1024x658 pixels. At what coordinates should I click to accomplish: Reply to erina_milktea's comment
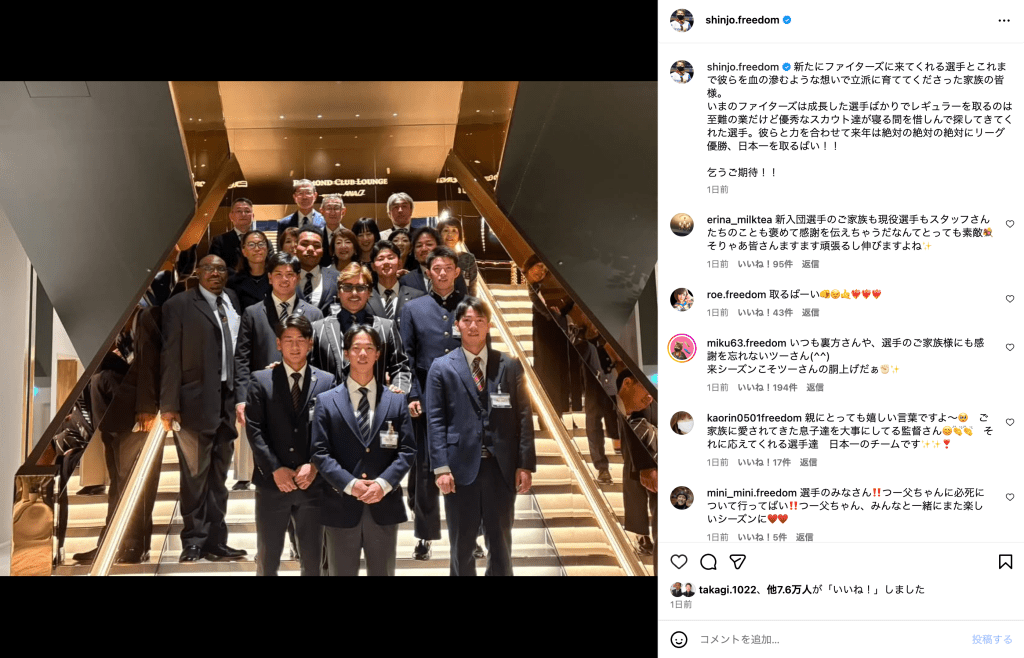(810, 264)
